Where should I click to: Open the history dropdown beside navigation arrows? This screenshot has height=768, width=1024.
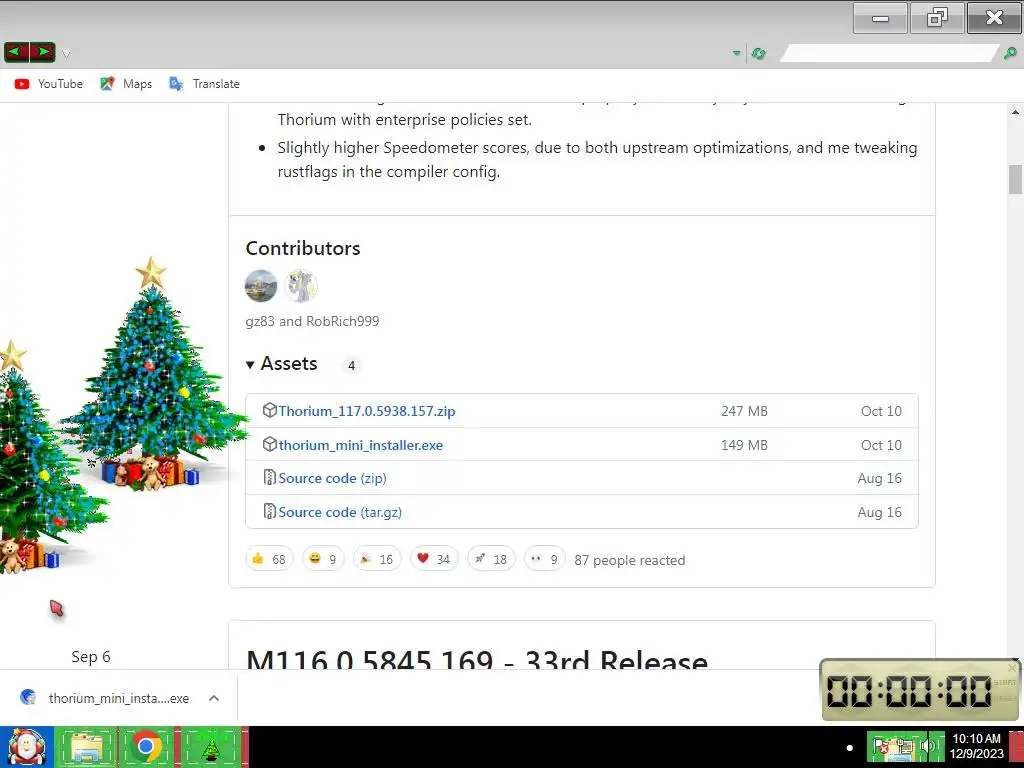(66, 54)
